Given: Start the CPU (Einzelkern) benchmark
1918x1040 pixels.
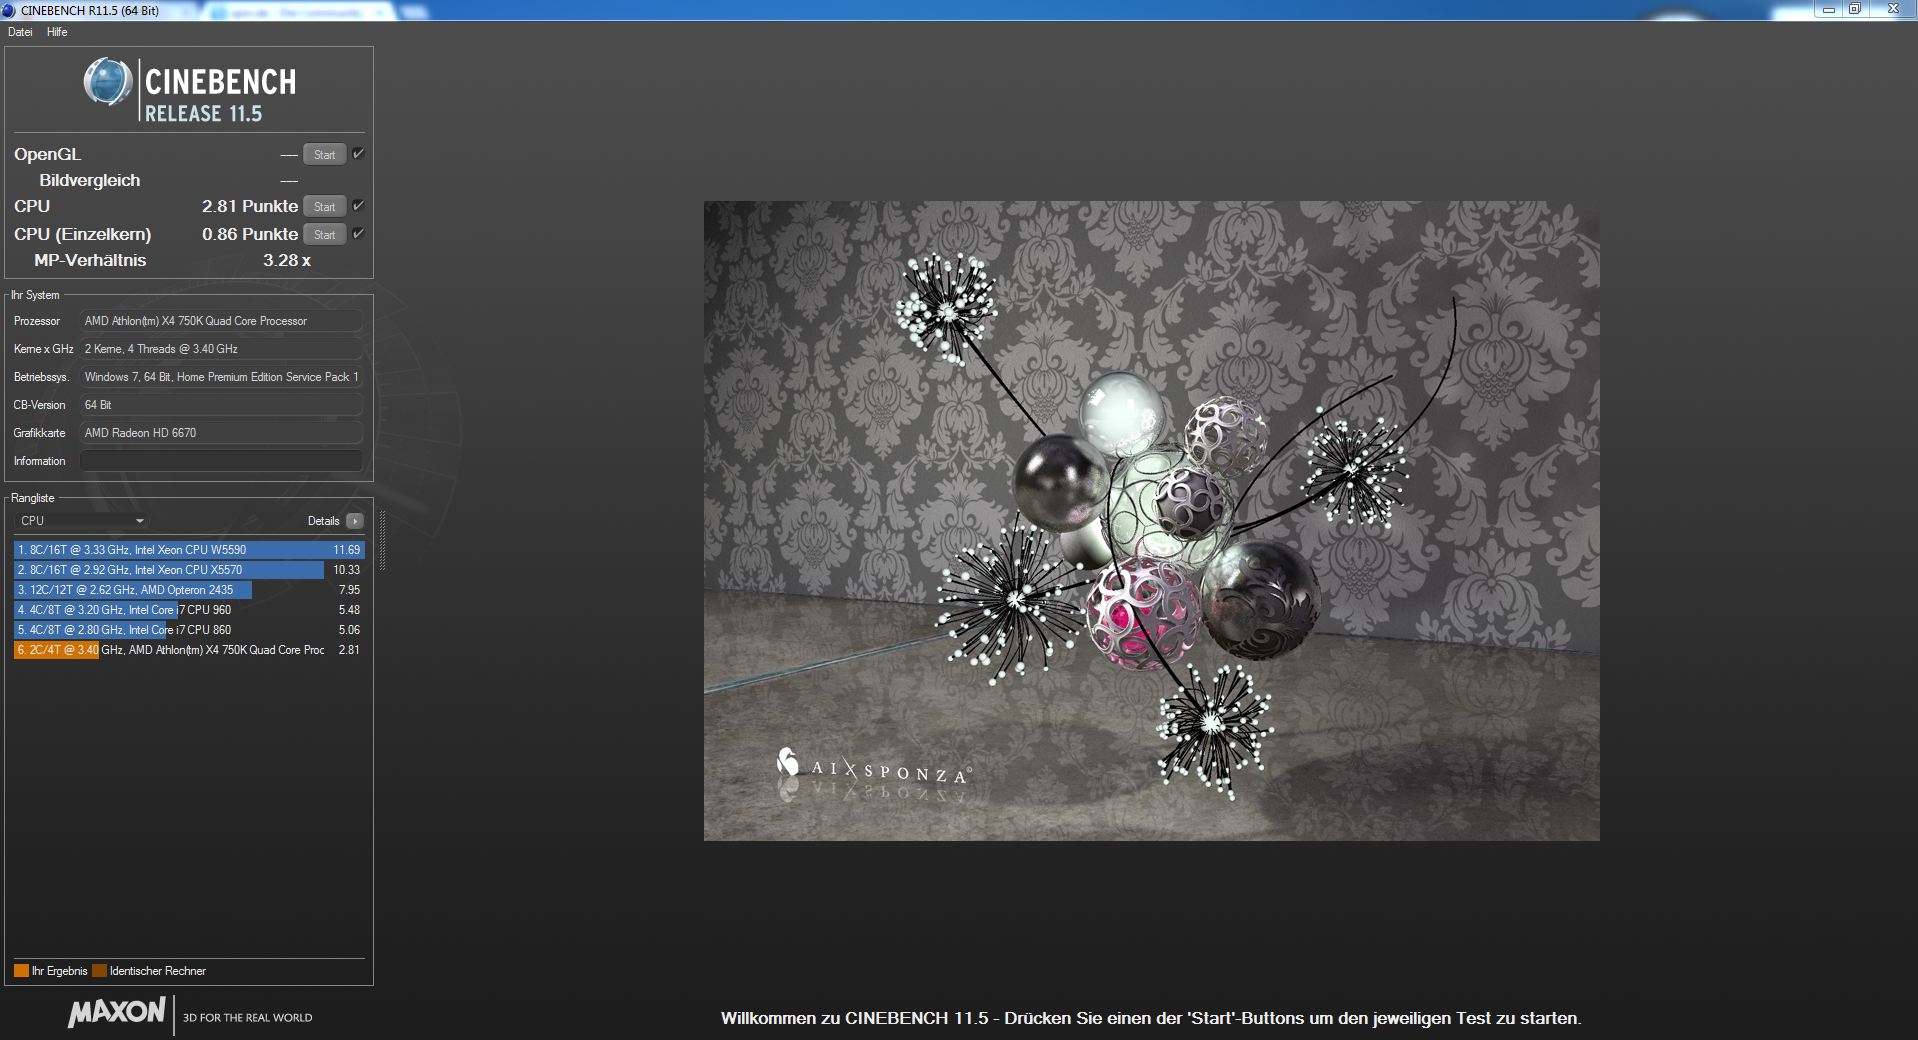Looking at the screenshot, I should 325,235.
